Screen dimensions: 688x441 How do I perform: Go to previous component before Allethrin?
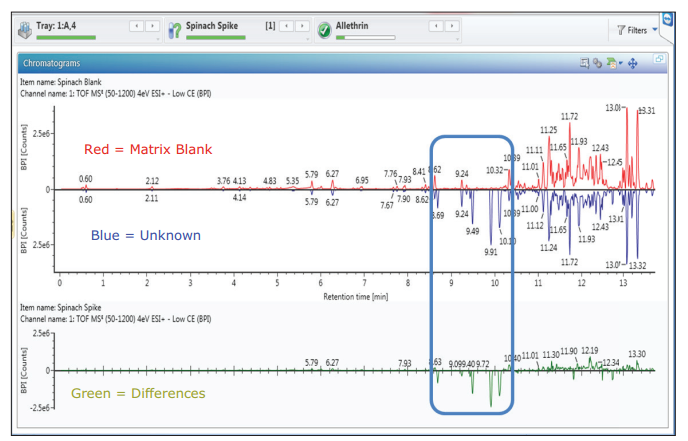(x=436, y=26)
